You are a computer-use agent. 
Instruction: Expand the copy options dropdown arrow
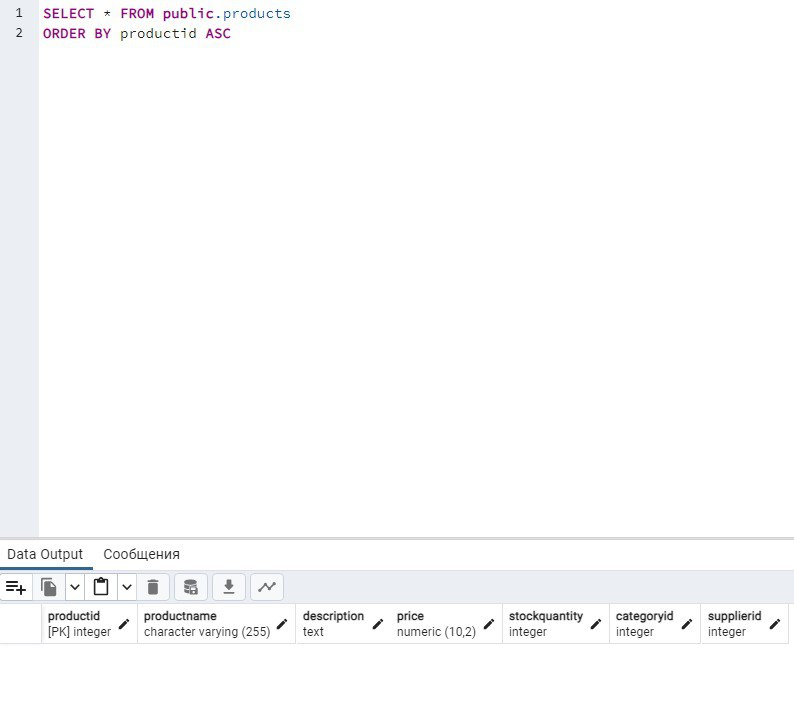point(74,587)
